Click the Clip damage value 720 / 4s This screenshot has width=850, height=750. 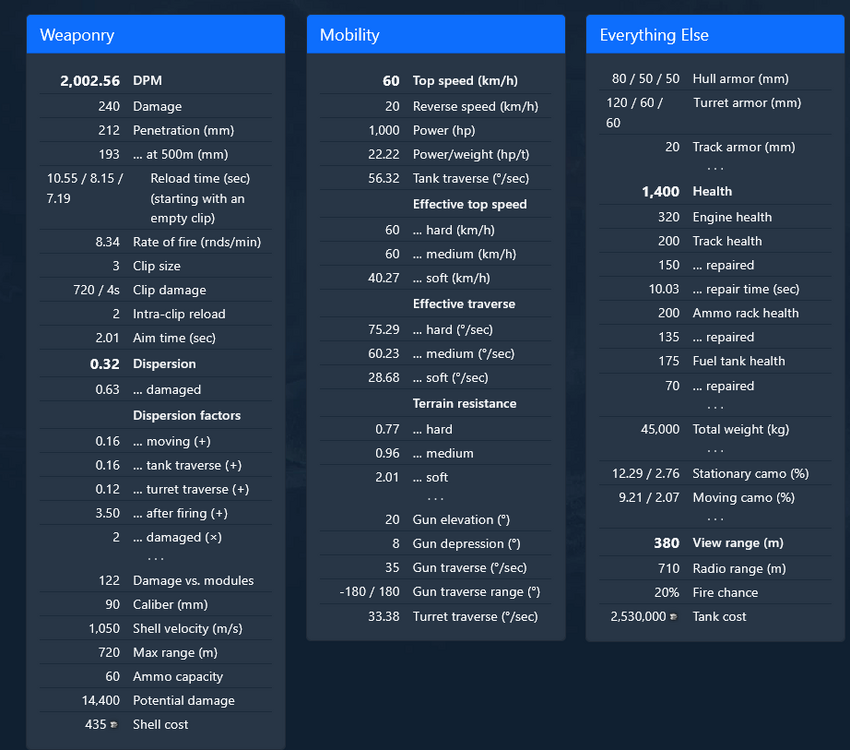(96, 290)
